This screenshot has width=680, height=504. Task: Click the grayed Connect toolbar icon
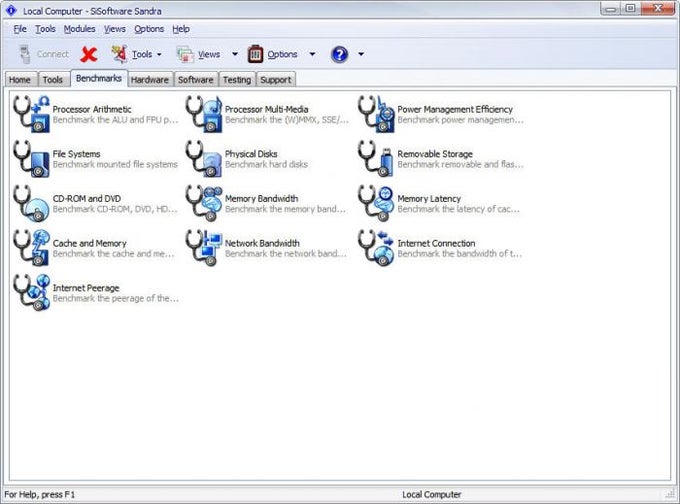[x=25, y=54]
